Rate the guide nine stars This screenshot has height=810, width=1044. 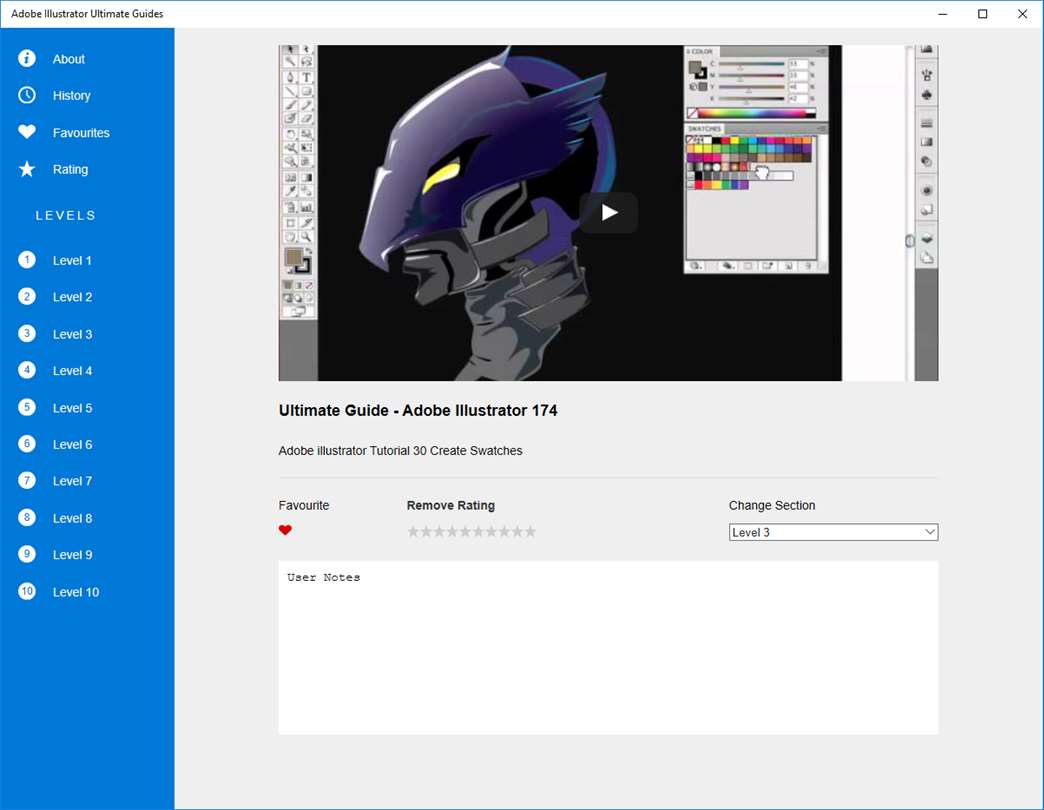[517, 531]
